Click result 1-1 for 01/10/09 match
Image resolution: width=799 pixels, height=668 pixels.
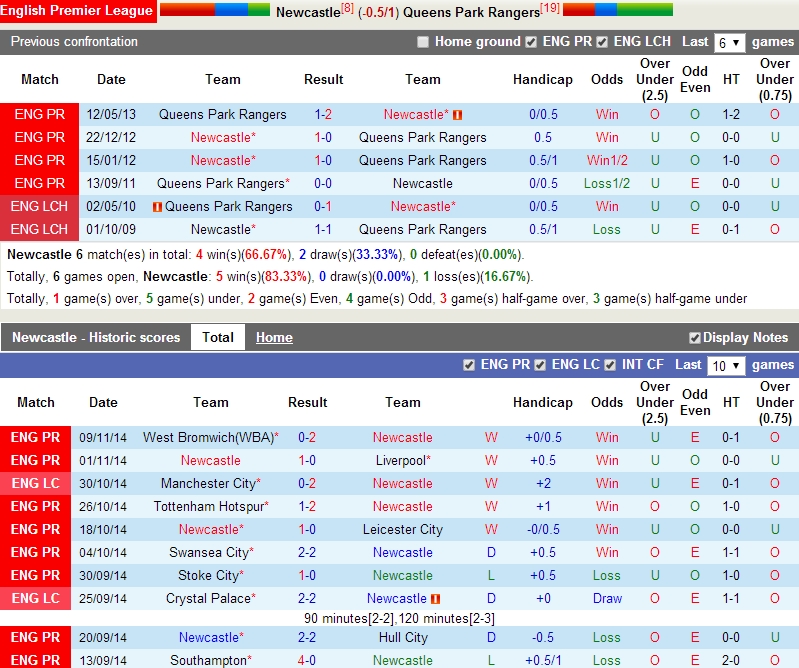tap(323, 229)
